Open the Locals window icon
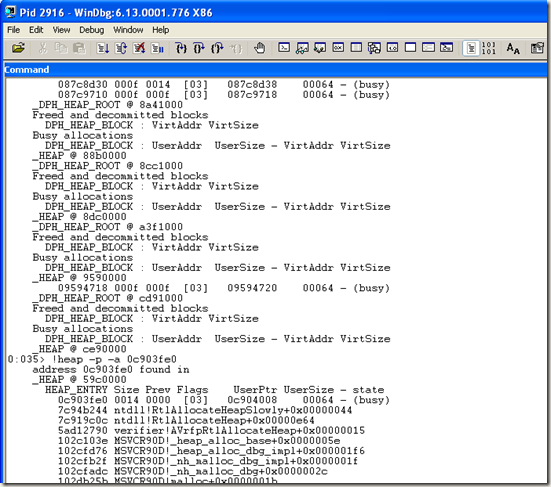 click(x=320, y=47)
